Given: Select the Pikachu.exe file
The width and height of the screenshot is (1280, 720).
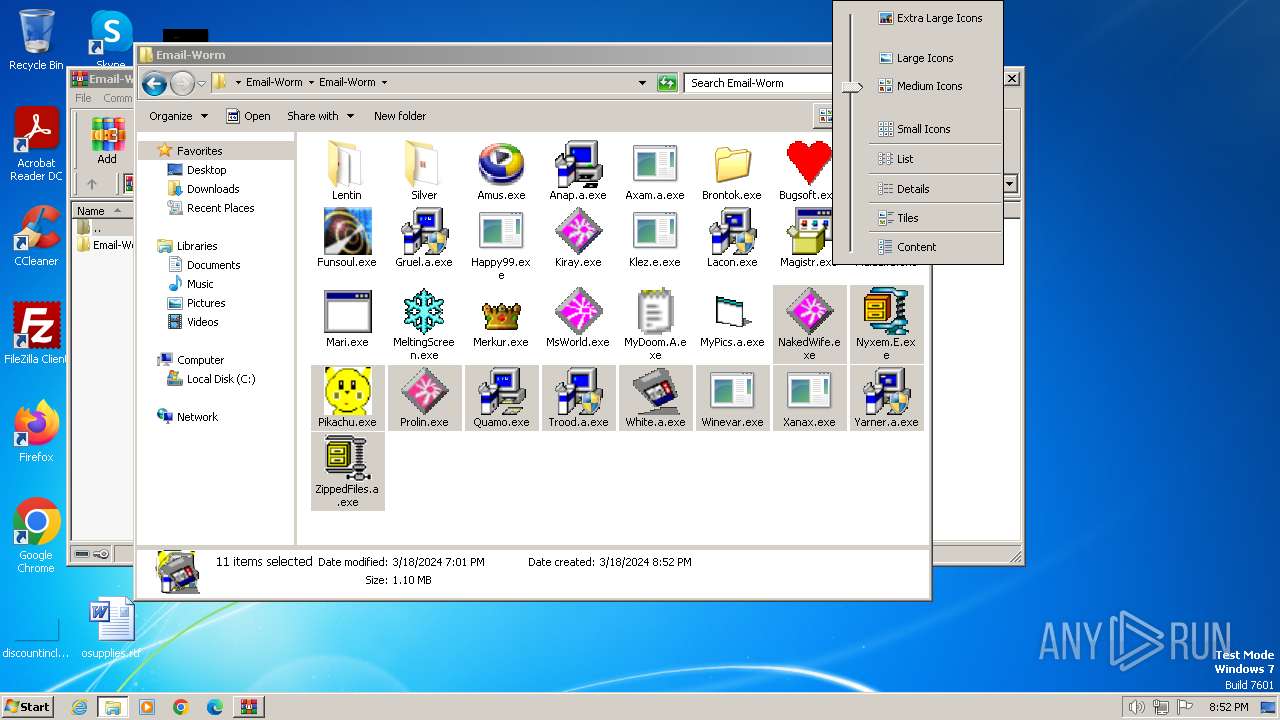Looking at the screenshot, I should click(347, 398).
